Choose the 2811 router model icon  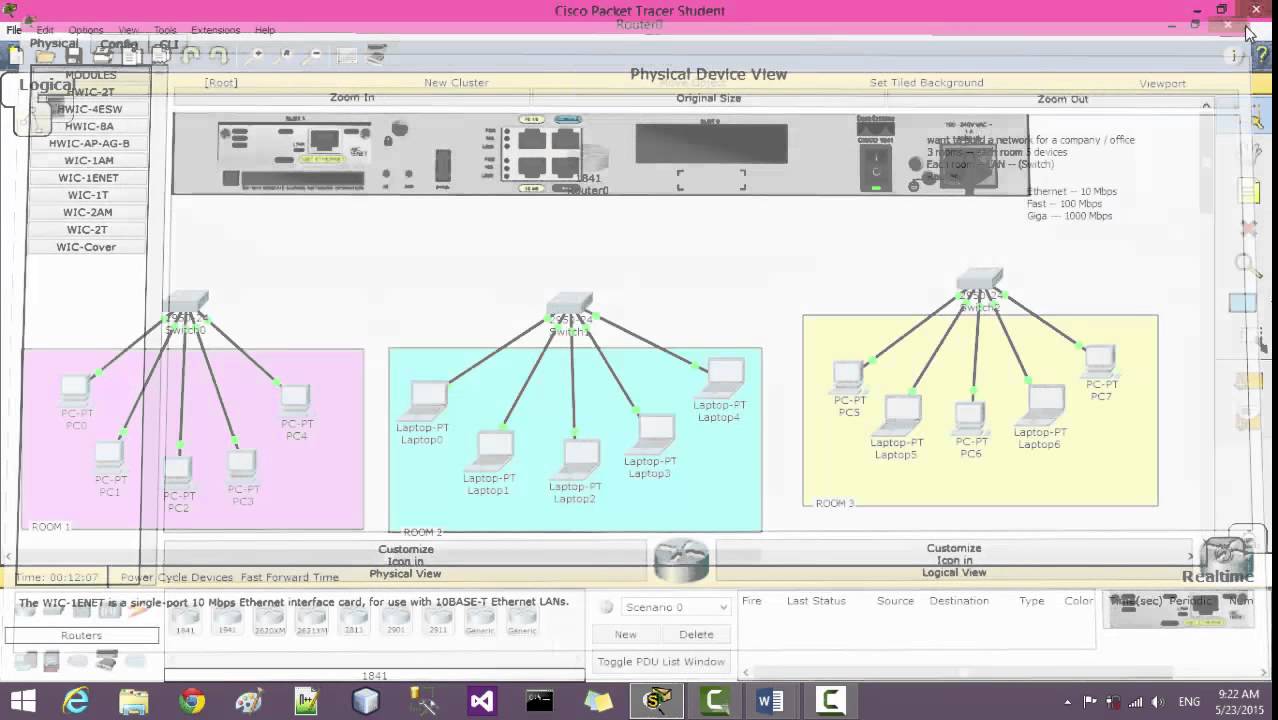(352, 620)
